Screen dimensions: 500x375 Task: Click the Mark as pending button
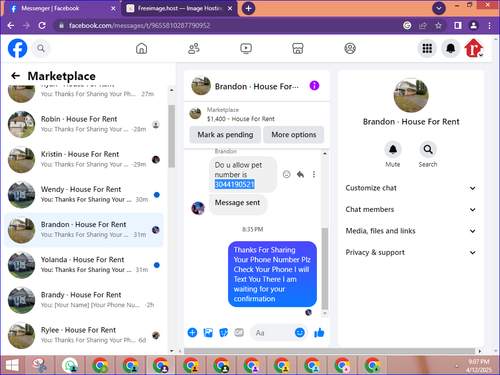[225, 135]
